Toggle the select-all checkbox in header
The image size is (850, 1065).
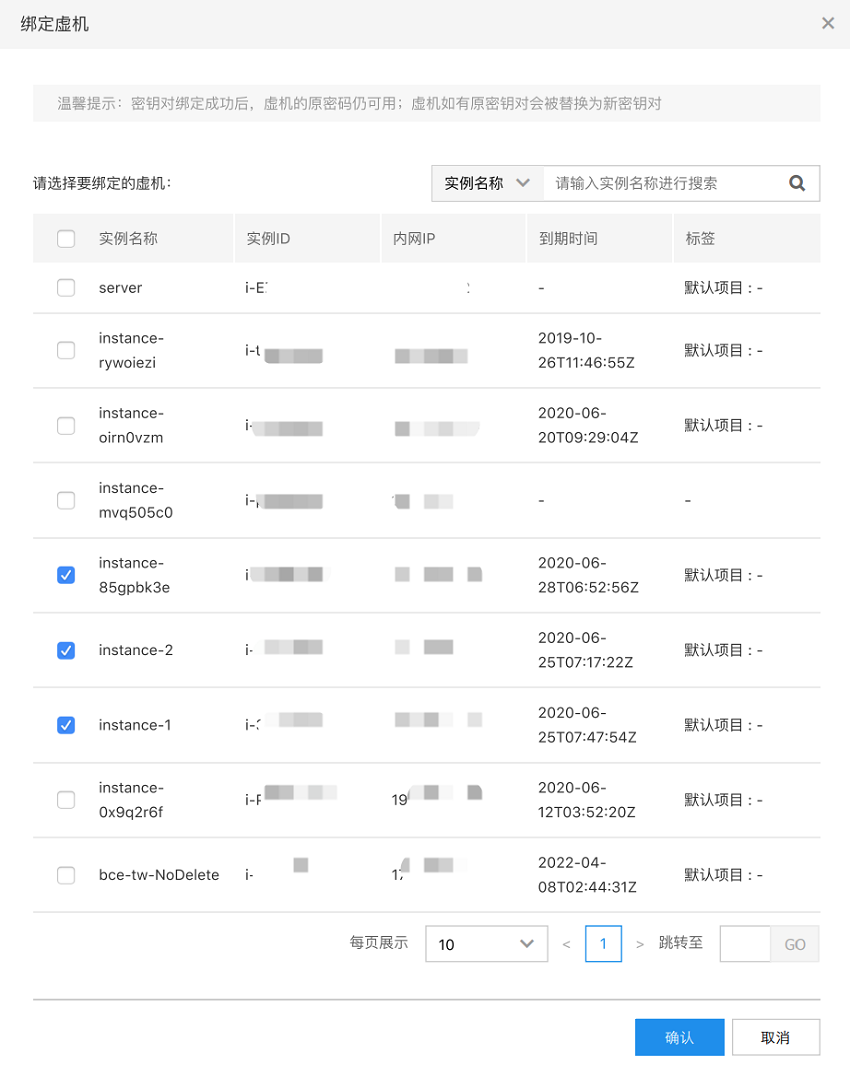(x=66, y=238)
